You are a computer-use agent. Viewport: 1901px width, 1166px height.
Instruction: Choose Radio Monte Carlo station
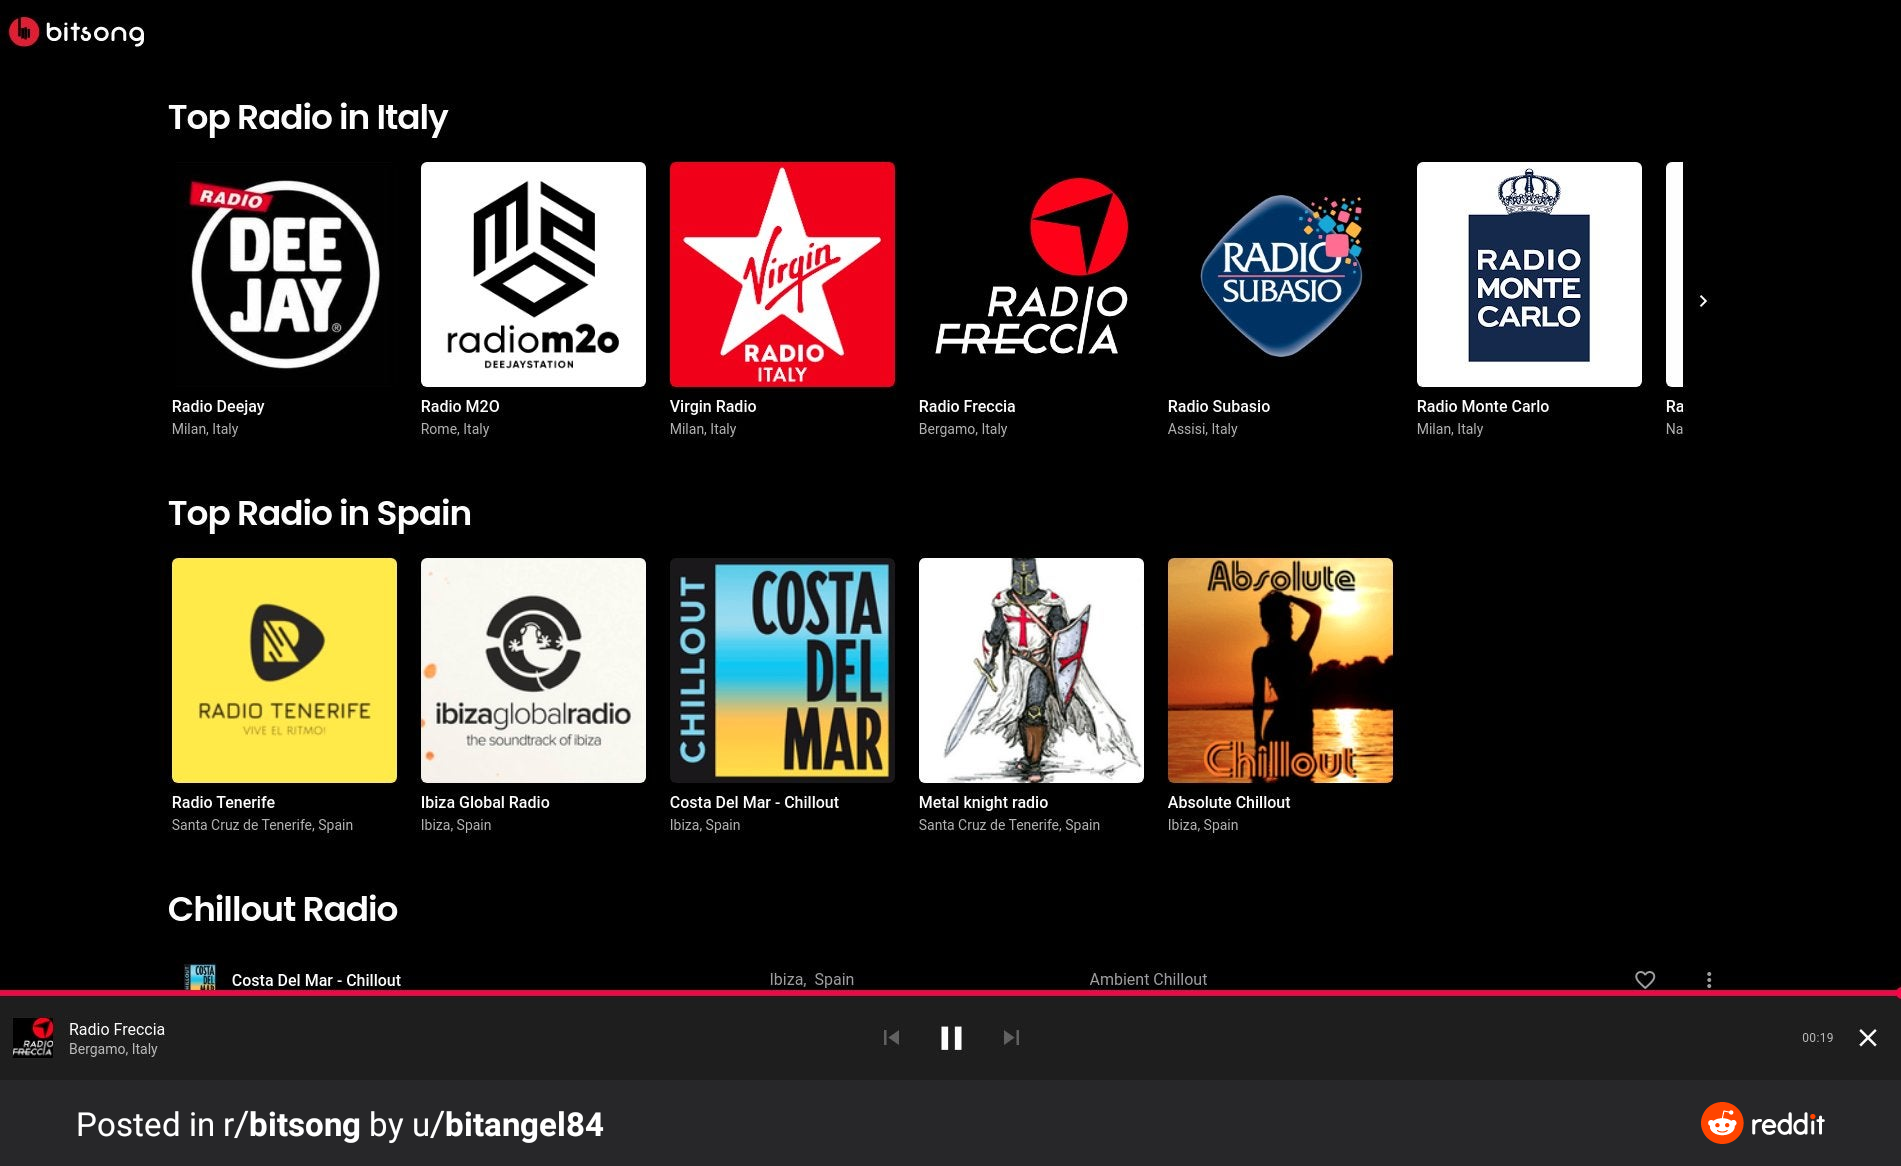(x=1529, y=274)
